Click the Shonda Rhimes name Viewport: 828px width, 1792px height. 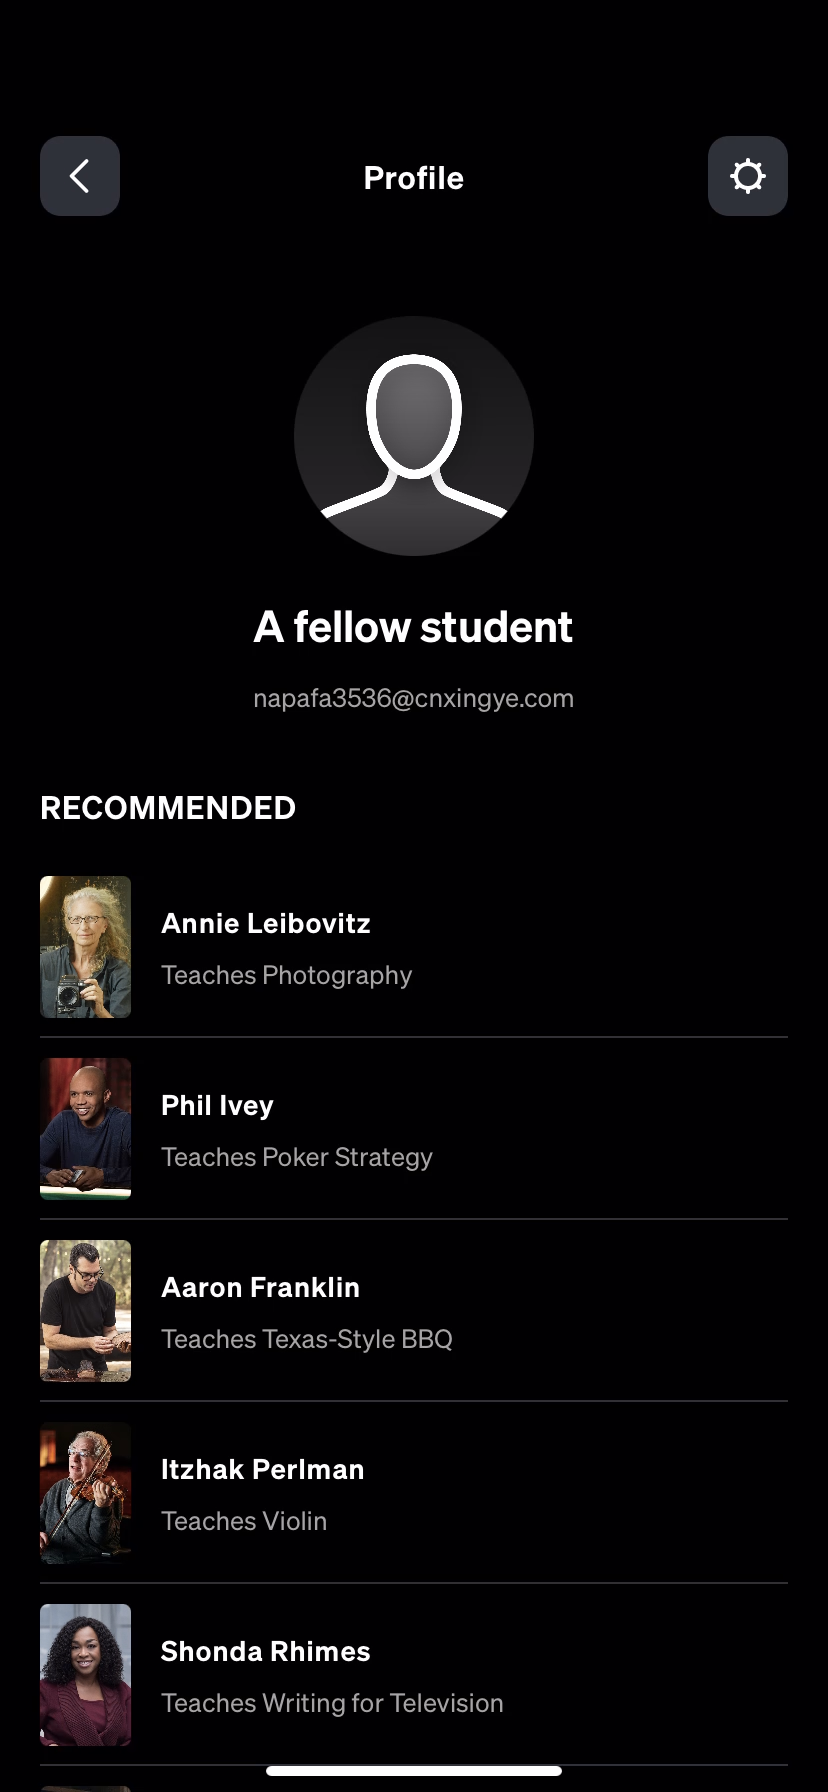coord(265,1651)
